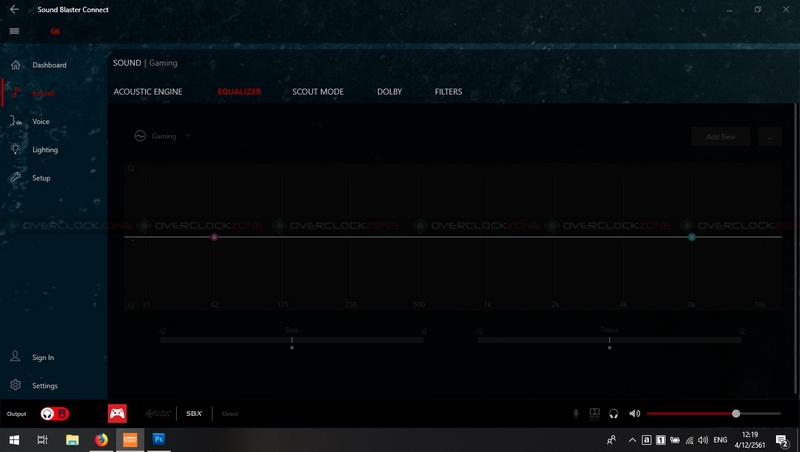Viewport: 800px width, 452px height.
Task: Click the SOUND breadcrumb heading
Action: click(x=127, y=63)
